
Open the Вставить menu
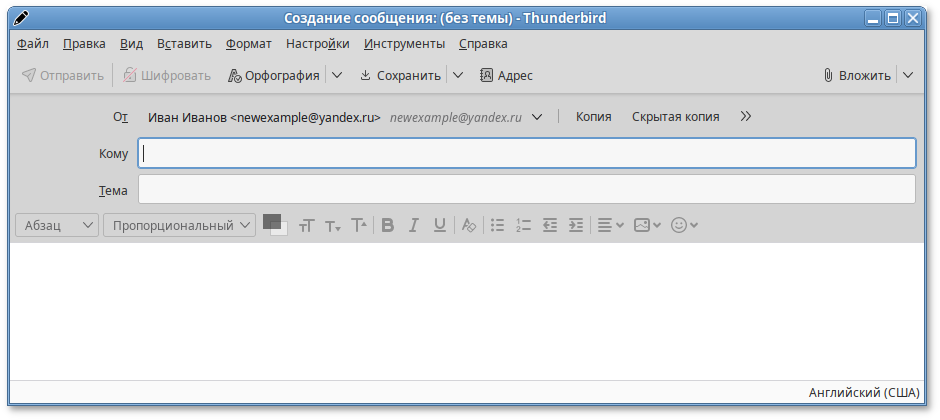185,44
